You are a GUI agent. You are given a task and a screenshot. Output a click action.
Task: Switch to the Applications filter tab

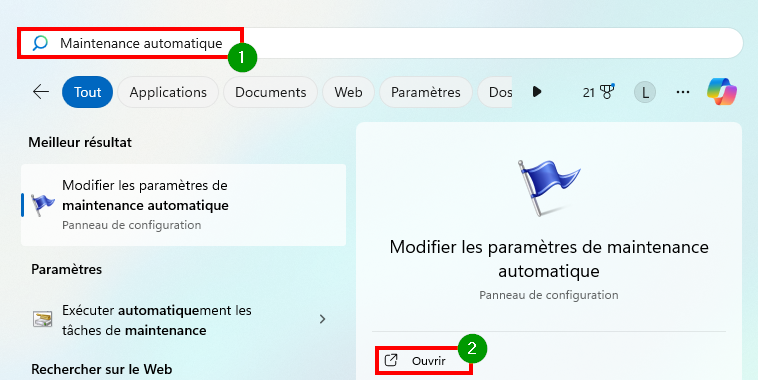[x=168, y=92]
